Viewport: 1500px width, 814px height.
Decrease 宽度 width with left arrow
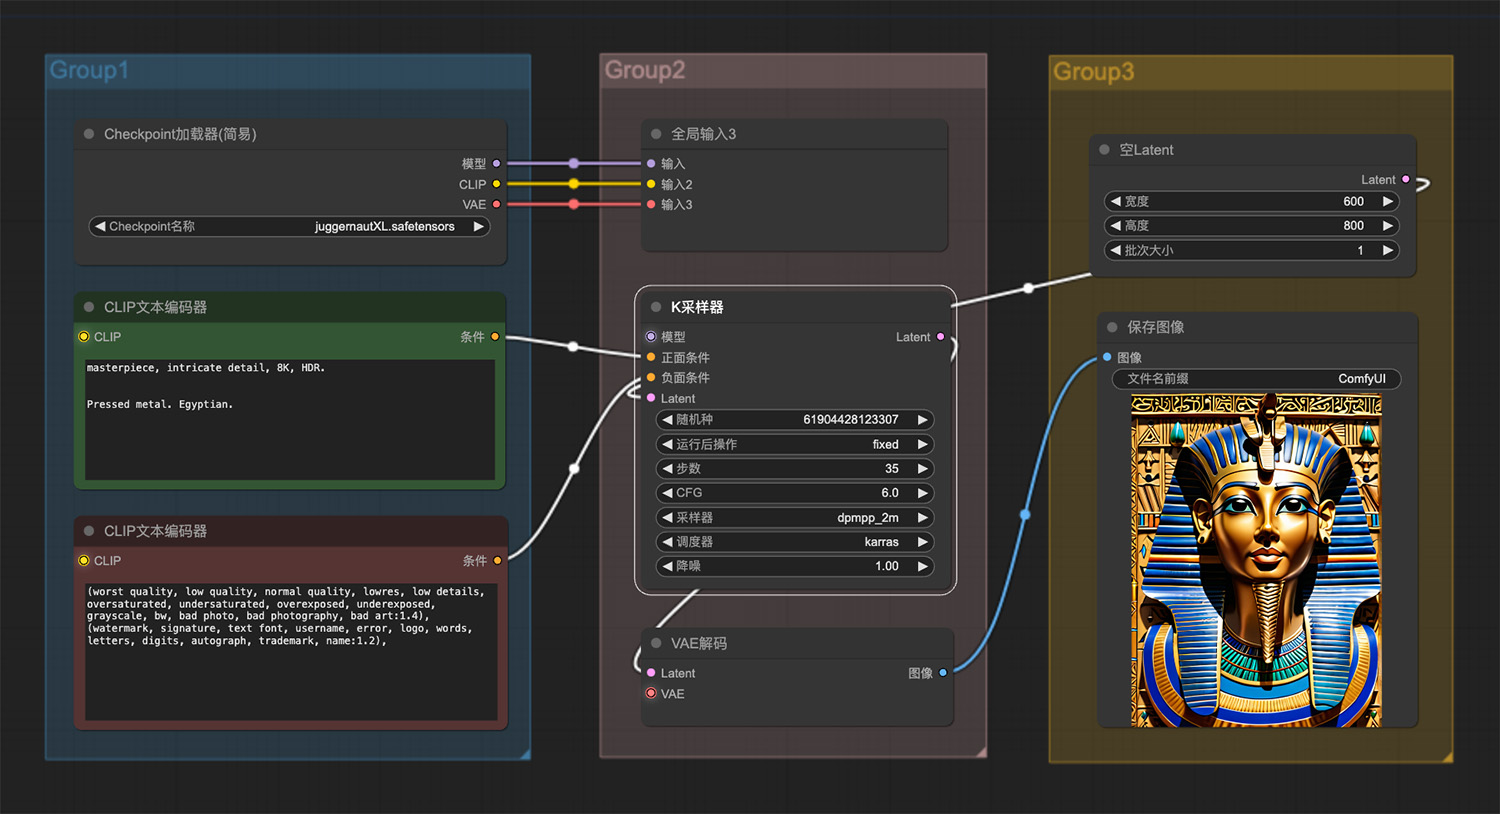(x=1116, y=201)
